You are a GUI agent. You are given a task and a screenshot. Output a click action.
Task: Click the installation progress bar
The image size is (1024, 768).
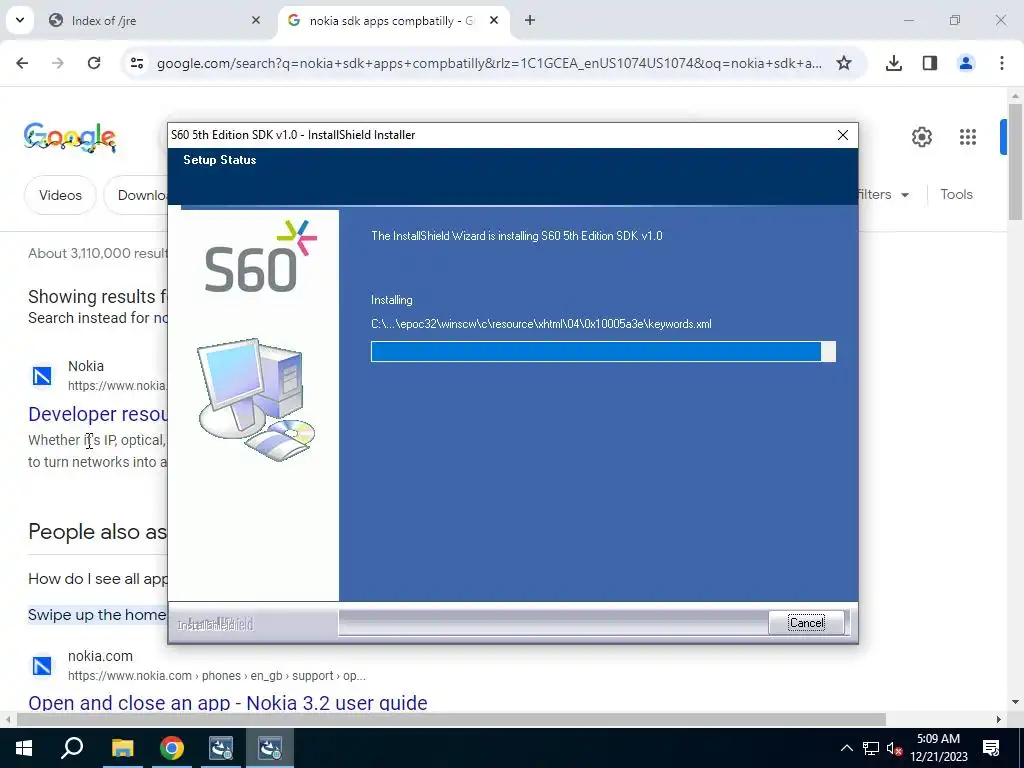pos(603,351)
